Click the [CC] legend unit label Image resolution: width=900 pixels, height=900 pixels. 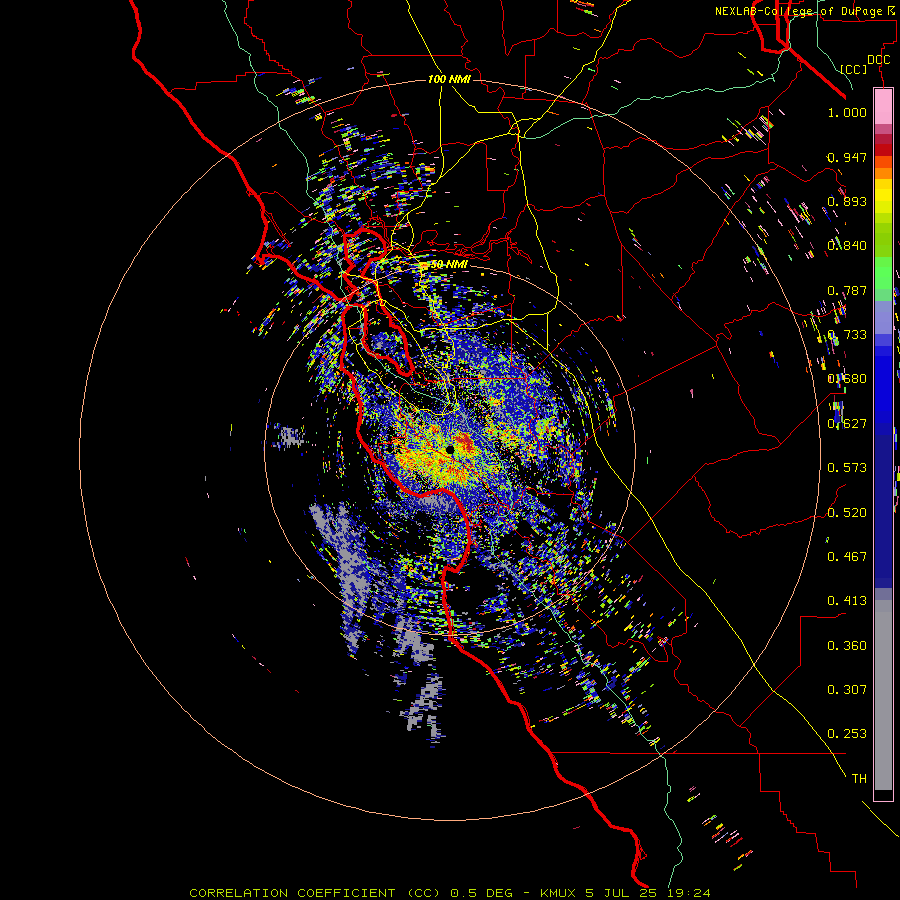click(x=854, y=69)
